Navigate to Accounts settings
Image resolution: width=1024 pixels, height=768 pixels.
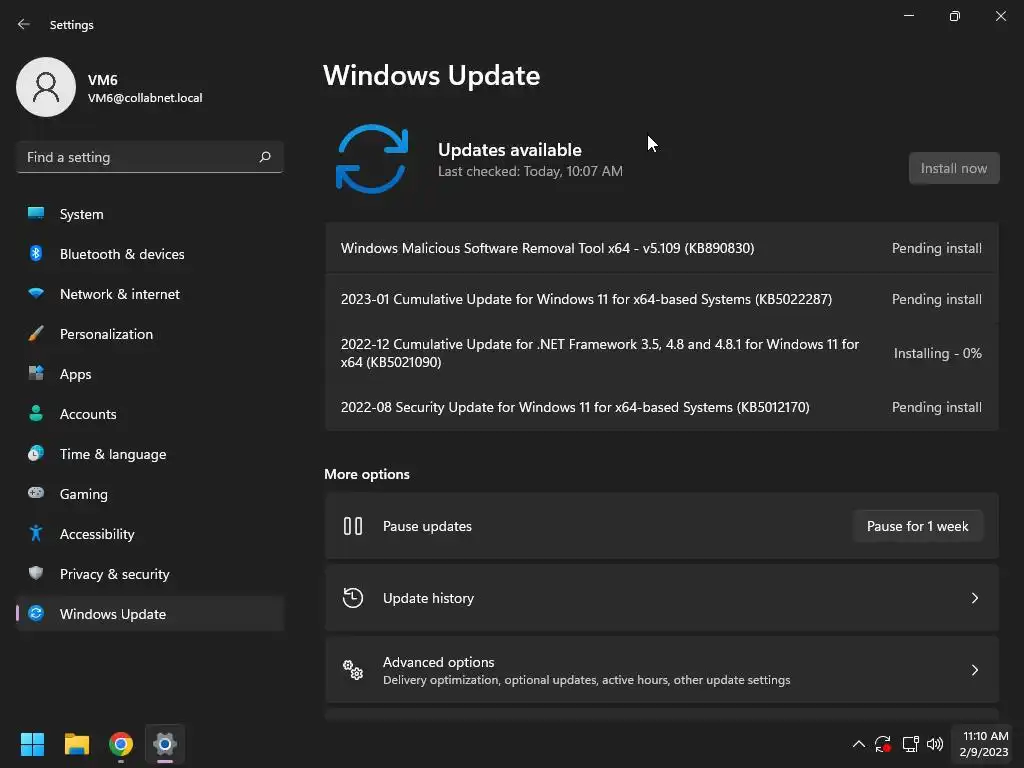150,414
